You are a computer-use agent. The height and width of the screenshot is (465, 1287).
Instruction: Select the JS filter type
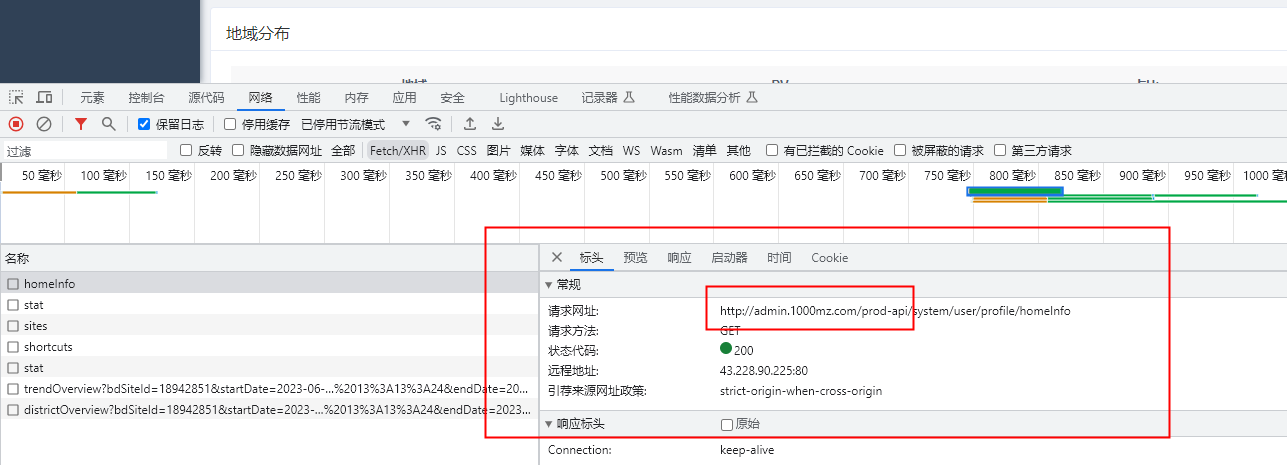tap(441, 151)
